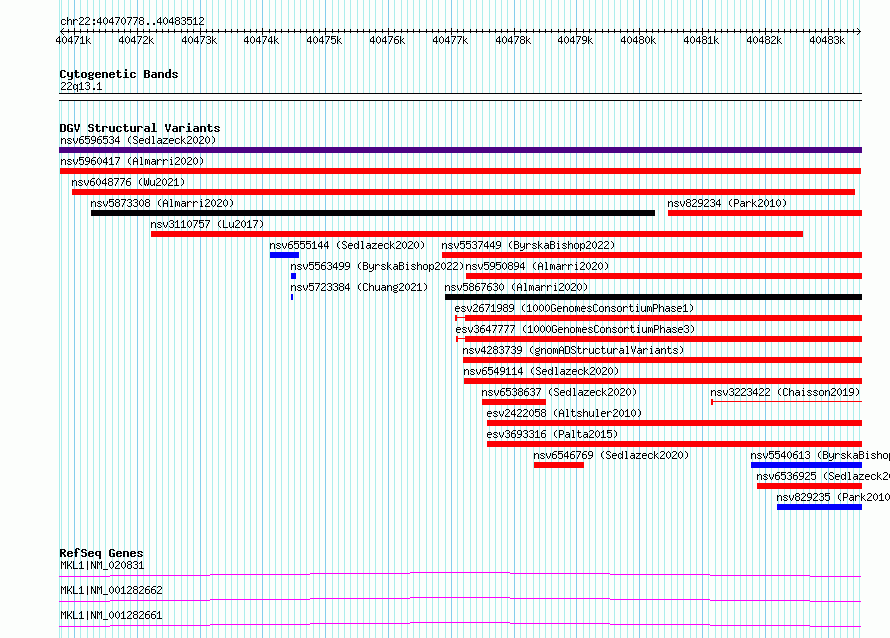Click the red bar of nsv5537449
890x638 pixels.
coord(652,255)
